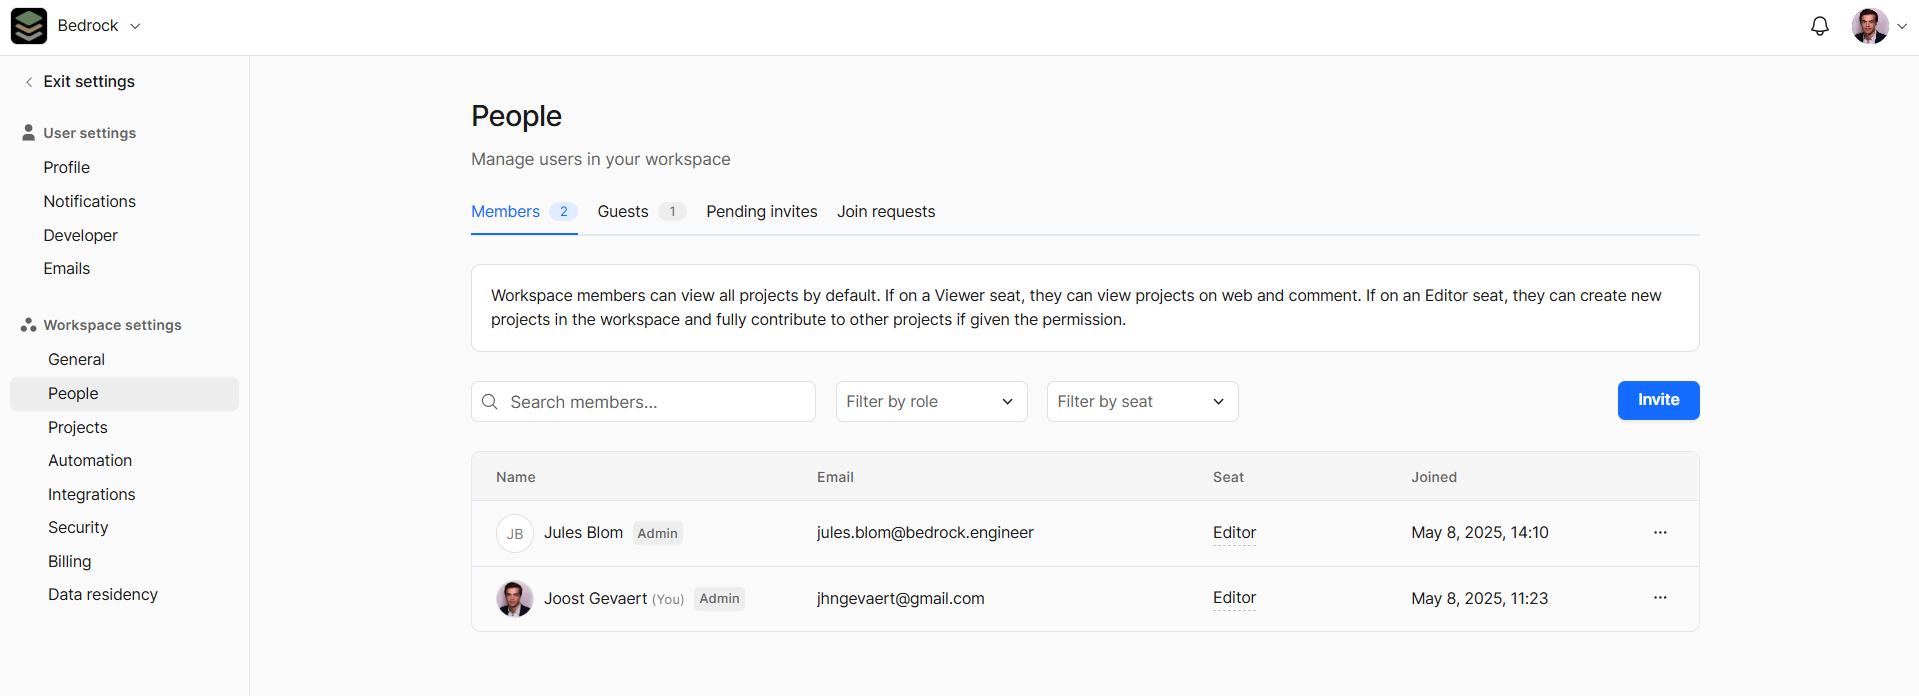Open the Join requests tab
The image size is (1919, 696).
pyautogui.click(x=885, y=212)
